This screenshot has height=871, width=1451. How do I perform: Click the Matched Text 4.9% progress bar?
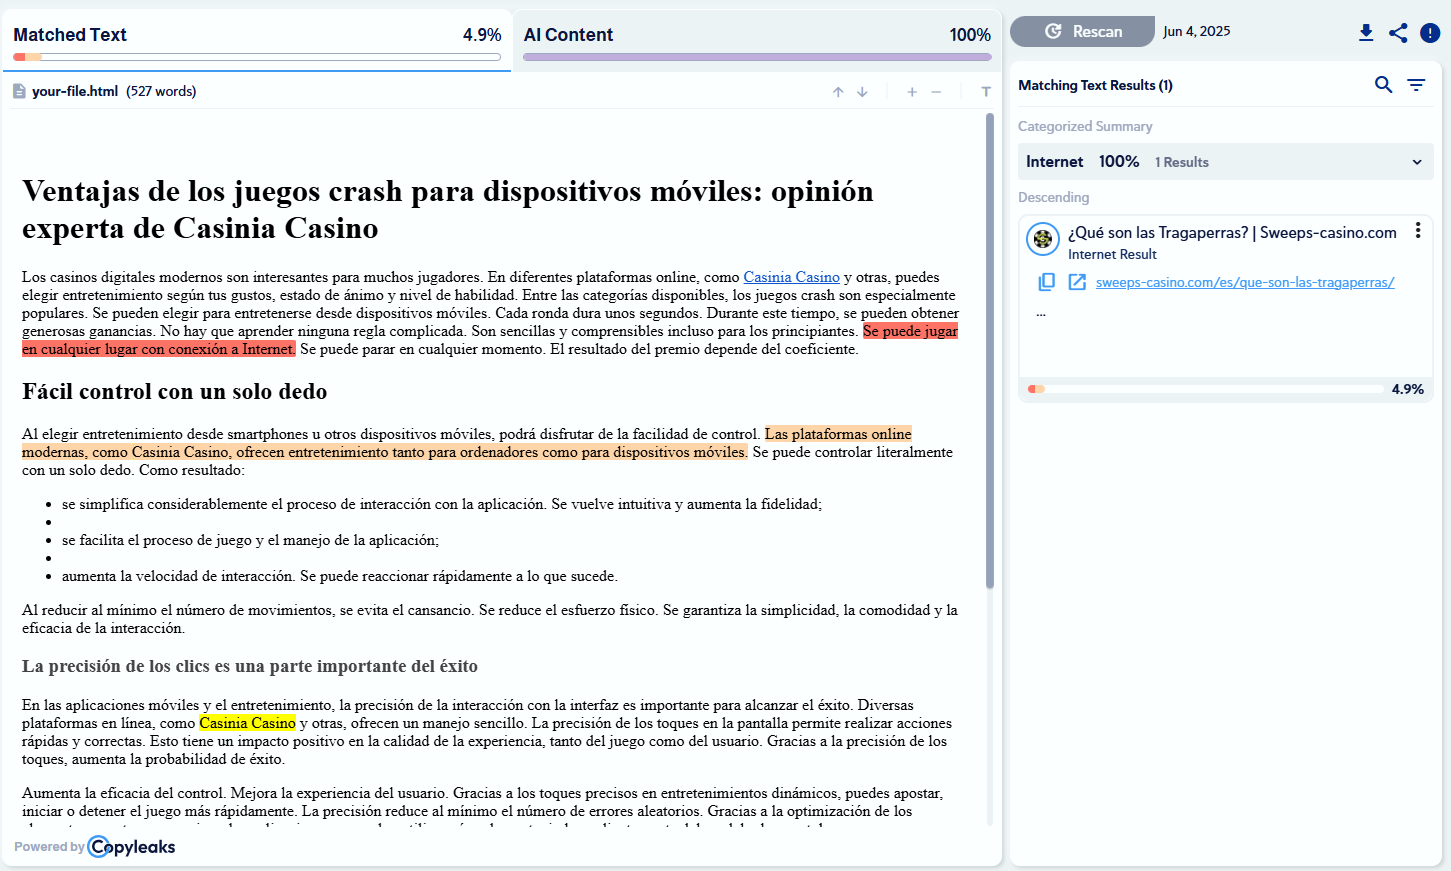pyautogui.click(x=257, y=57)
